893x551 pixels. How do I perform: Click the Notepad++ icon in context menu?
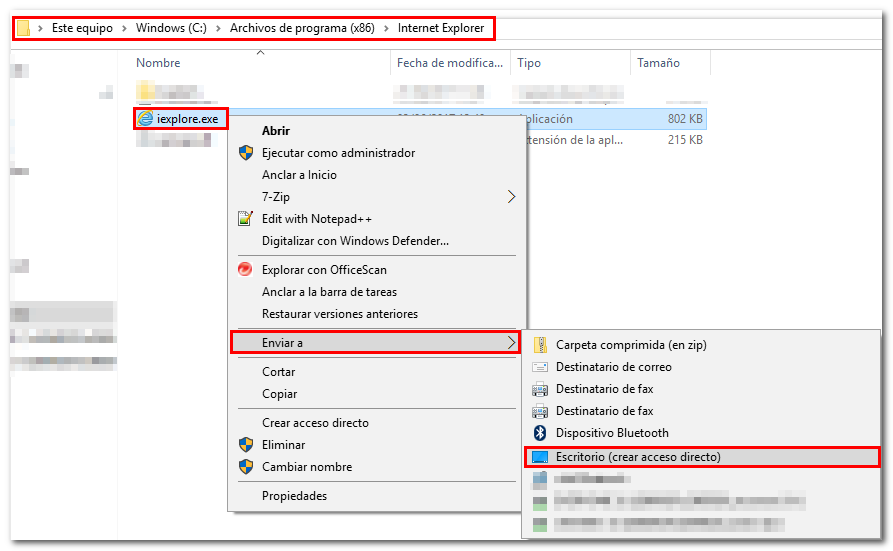[x=246, y=219]
